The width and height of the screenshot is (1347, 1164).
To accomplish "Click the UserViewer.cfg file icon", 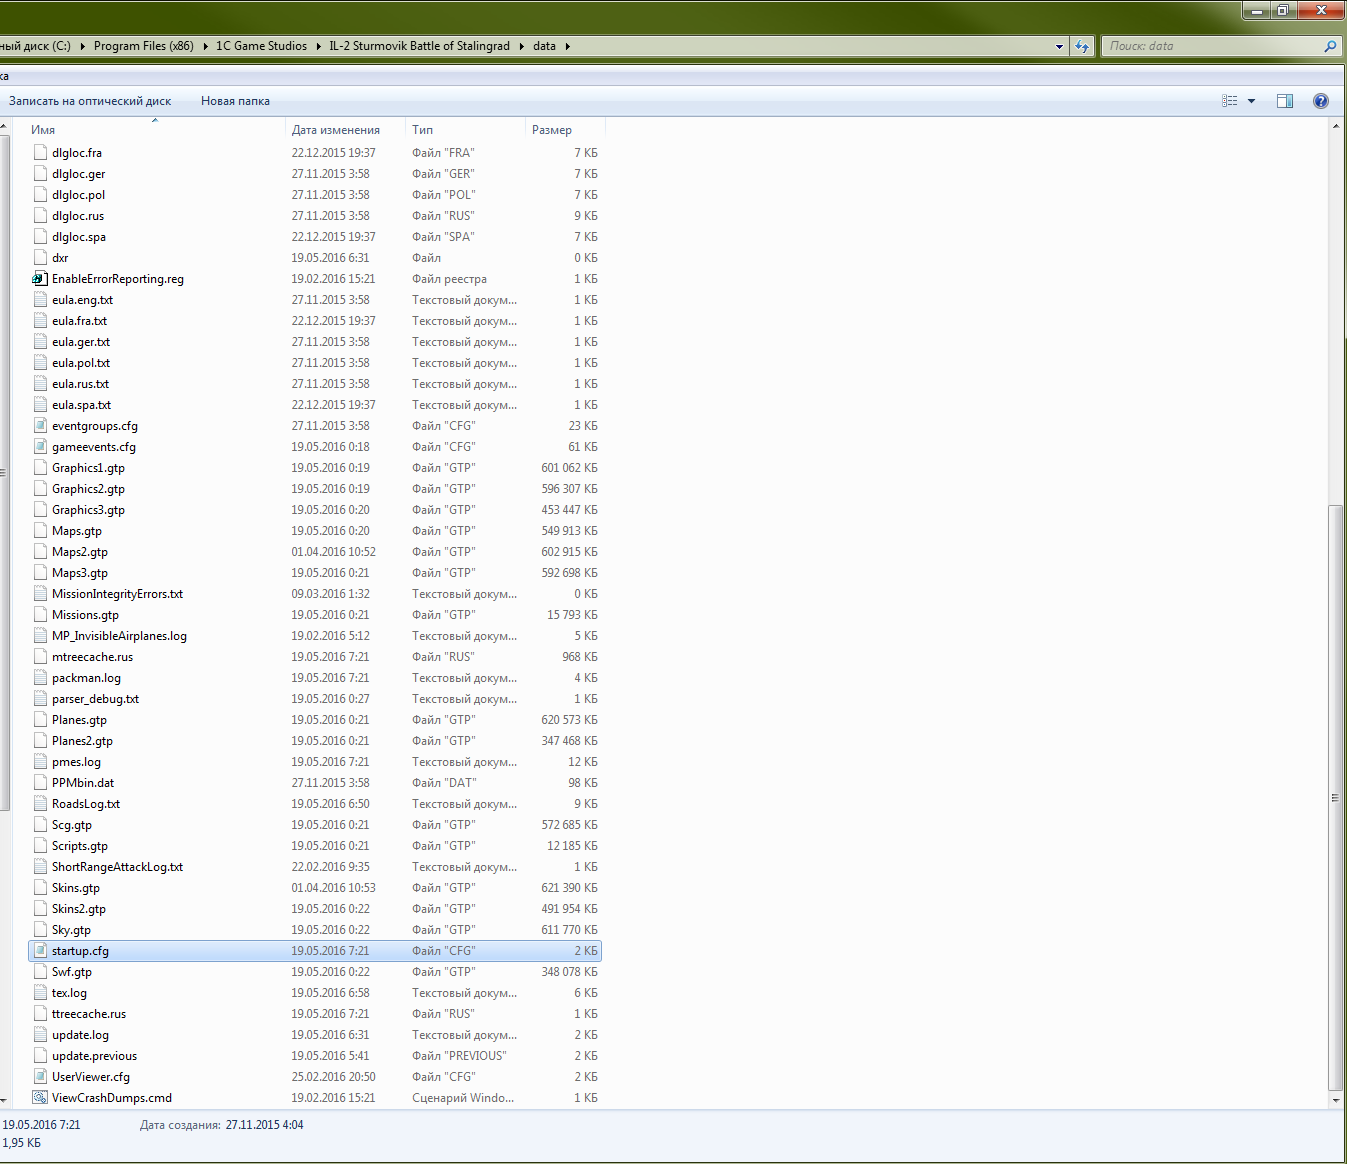I will (x=40, y=1077).
